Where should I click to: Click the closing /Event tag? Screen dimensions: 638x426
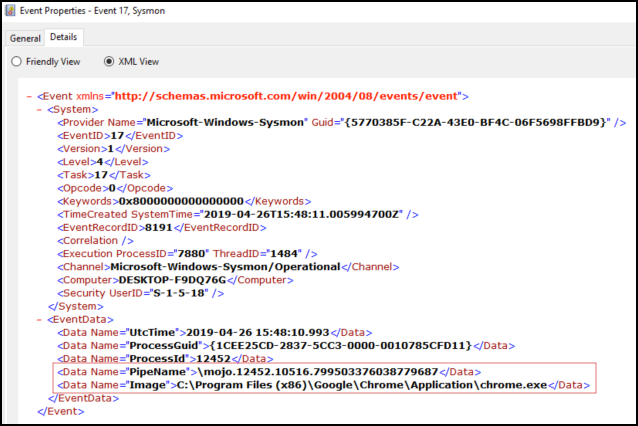click(x=61, y=411)
